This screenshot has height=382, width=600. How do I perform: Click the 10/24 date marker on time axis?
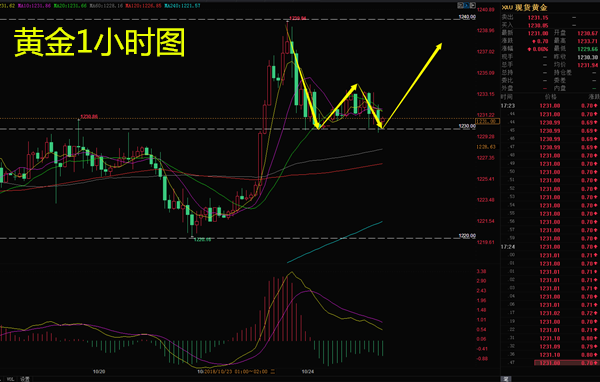coord(308,371)
